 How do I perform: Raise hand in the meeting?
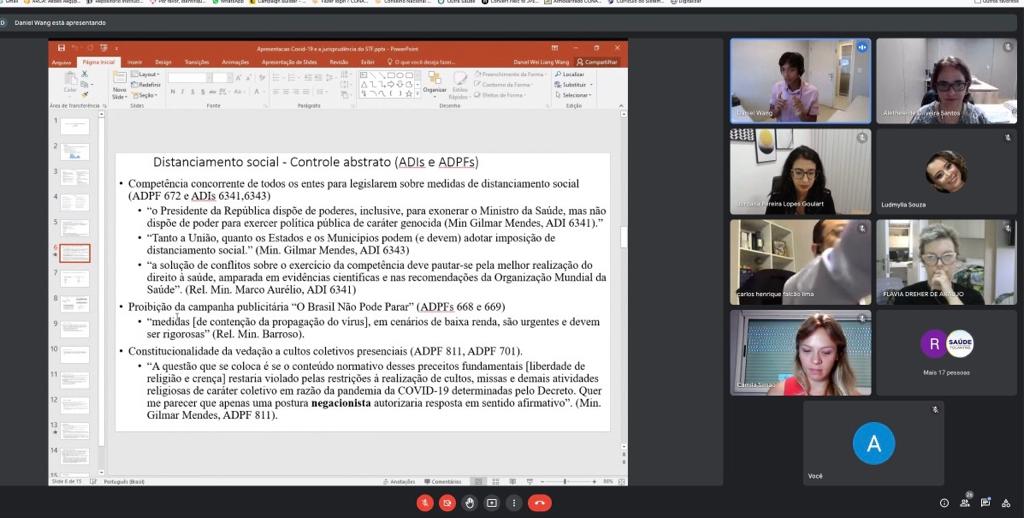[x=468, y=503]
